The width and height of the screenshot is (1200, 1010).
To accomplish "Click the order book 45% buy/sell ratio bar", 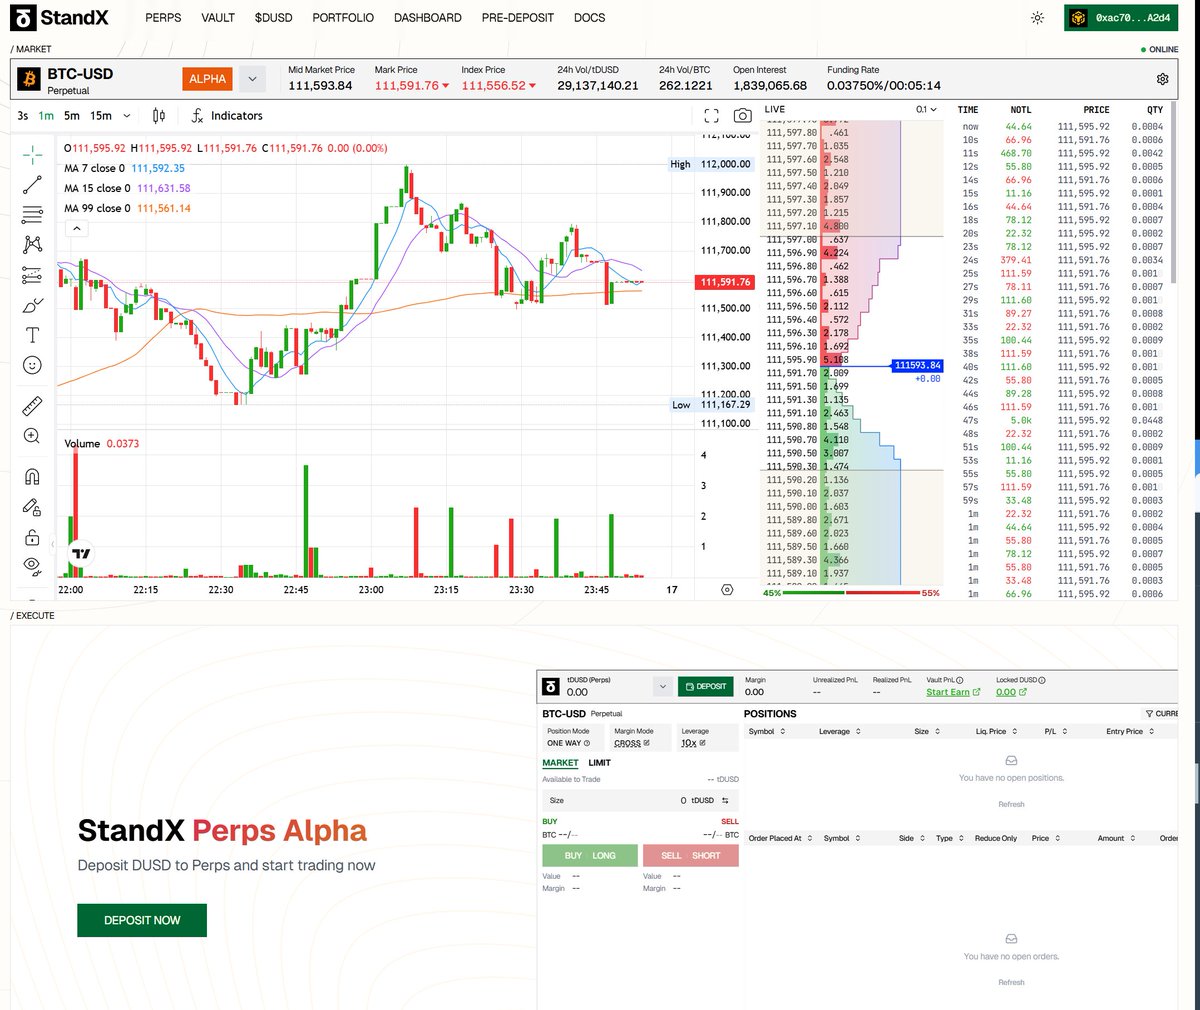I will (x=852, y=593).
